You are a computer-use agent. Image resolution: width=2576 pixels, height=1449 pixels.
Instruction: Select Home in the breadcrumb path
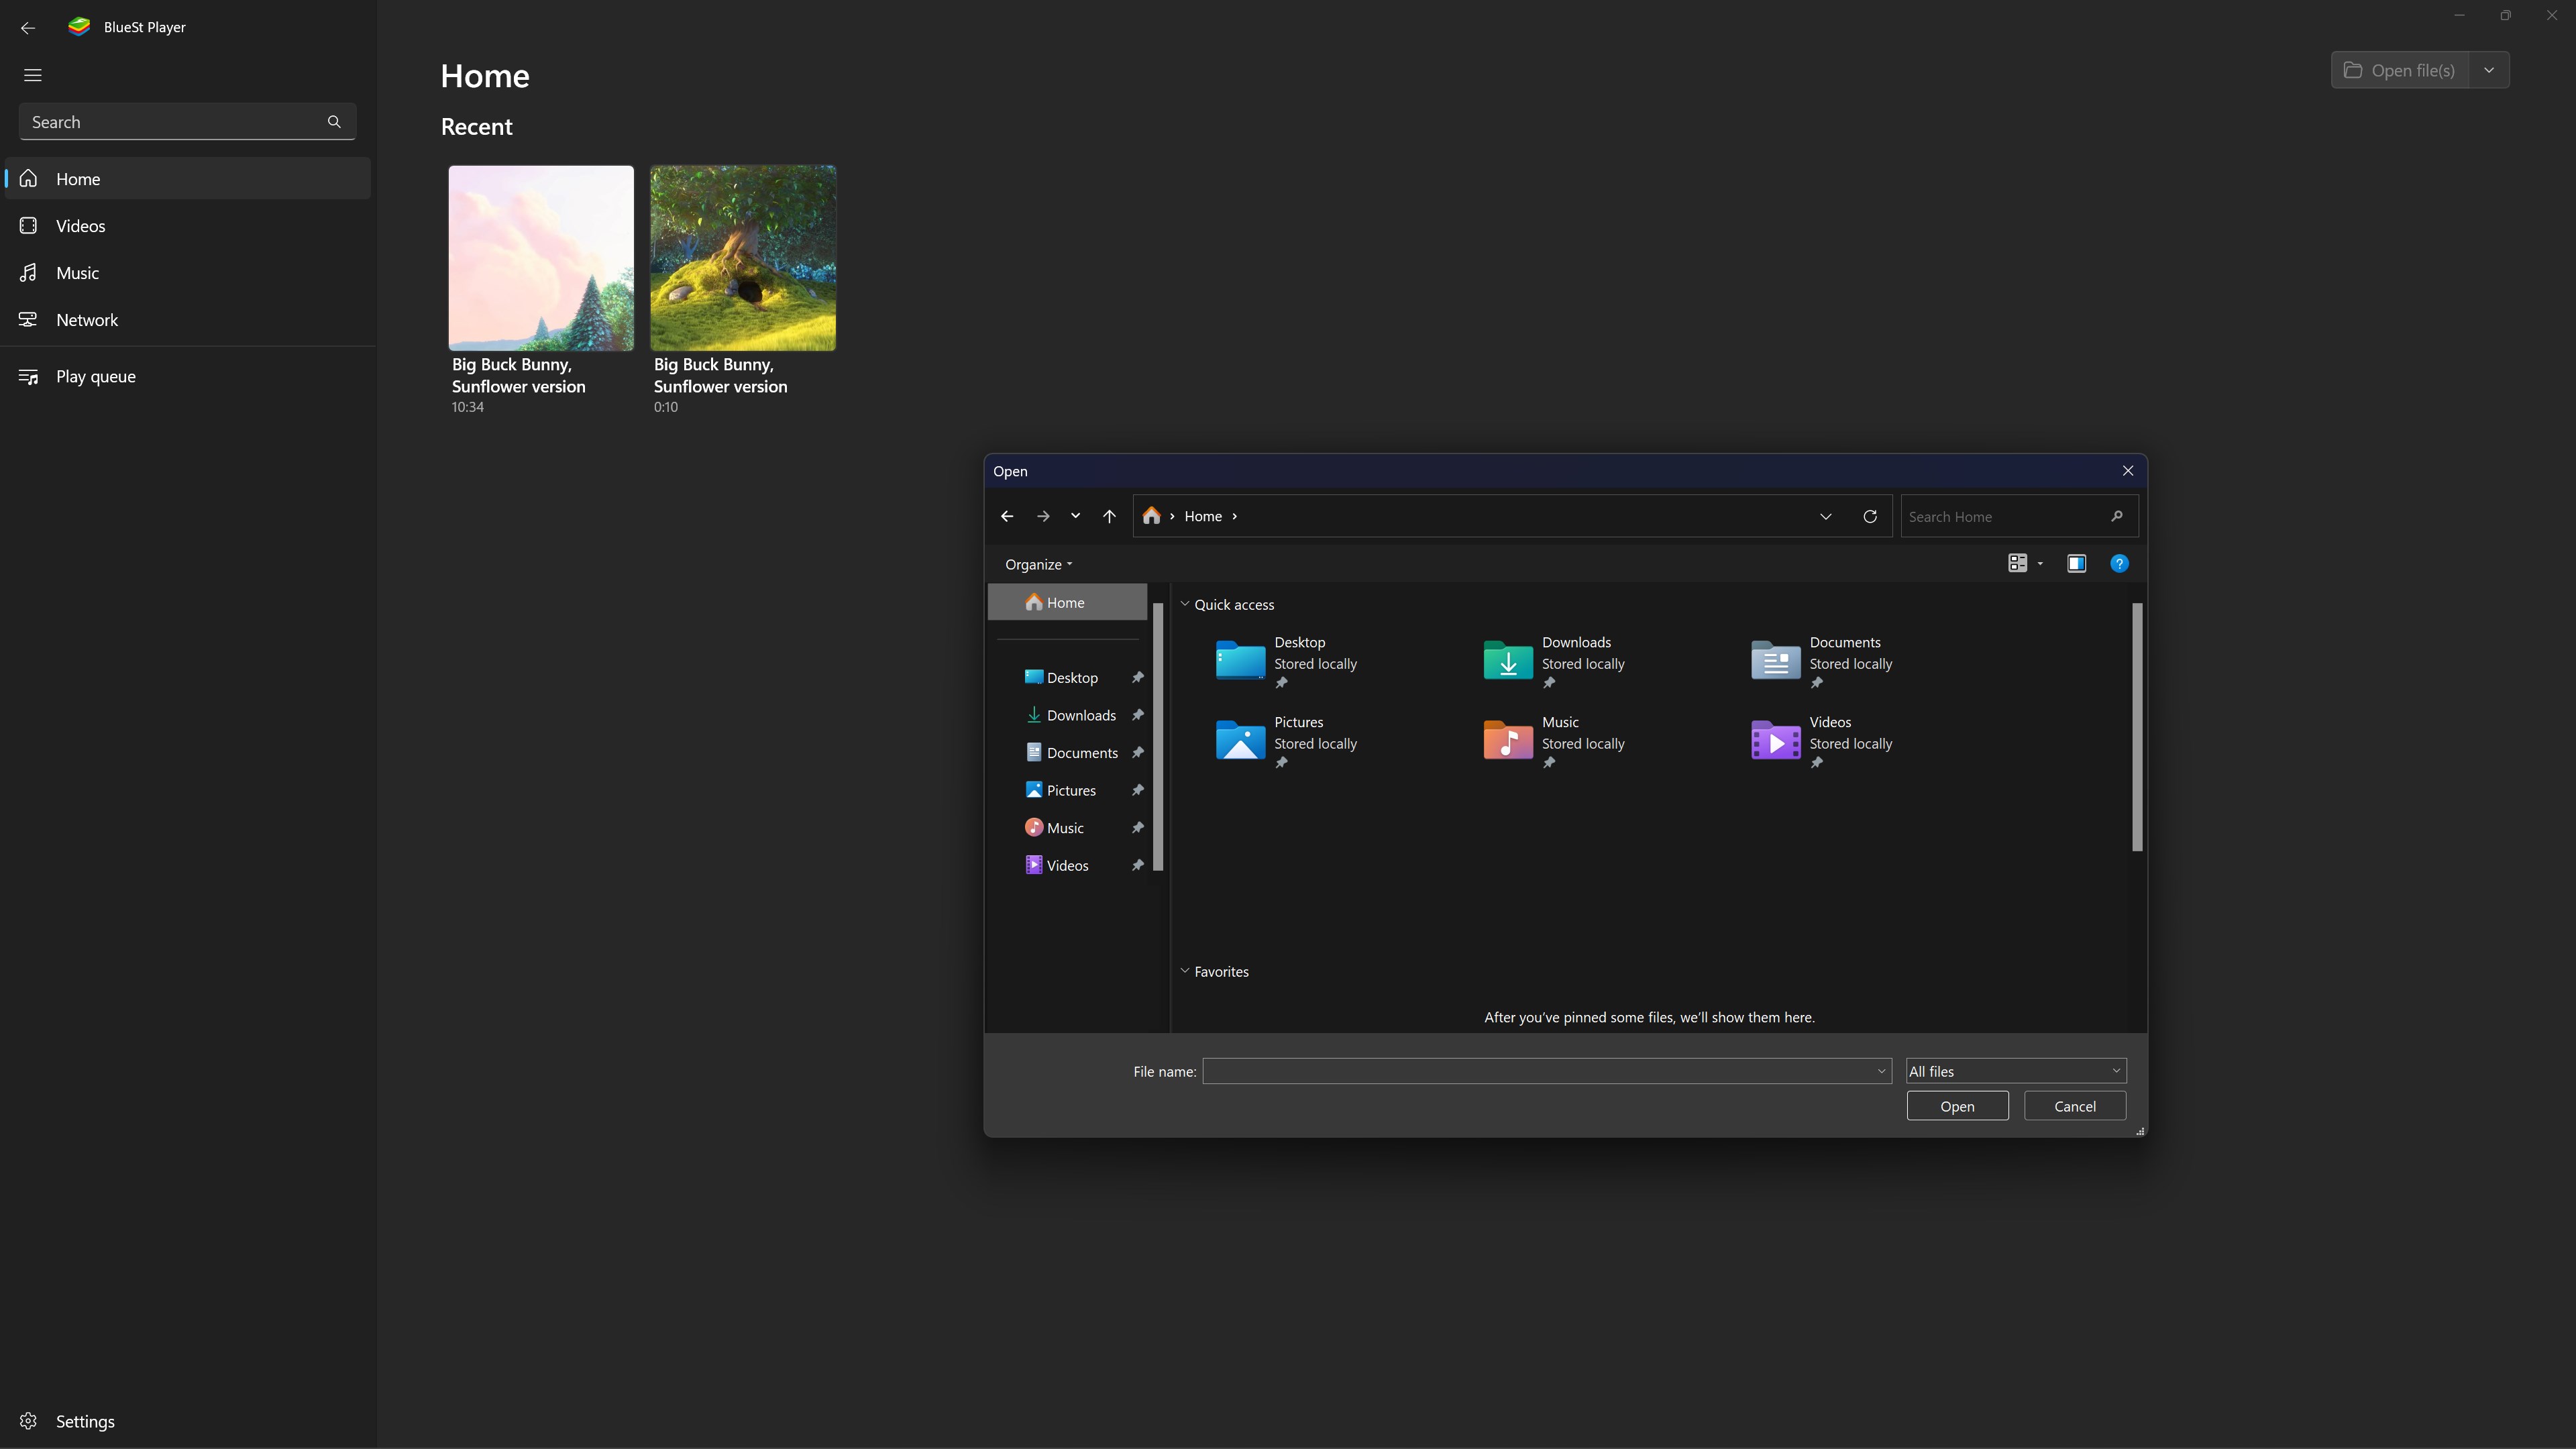tap(1203, 516)
